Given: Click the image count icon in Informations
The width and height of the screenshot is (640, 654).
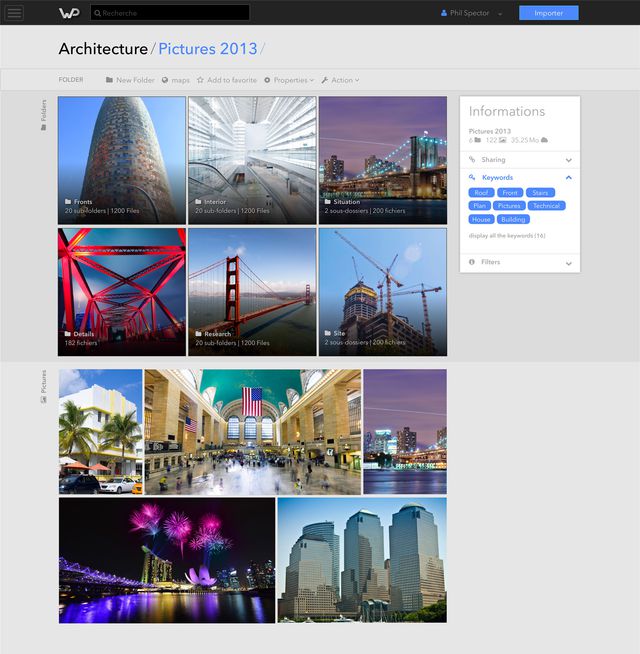Looking at the screenshot, I should click(x=503, y=140).
